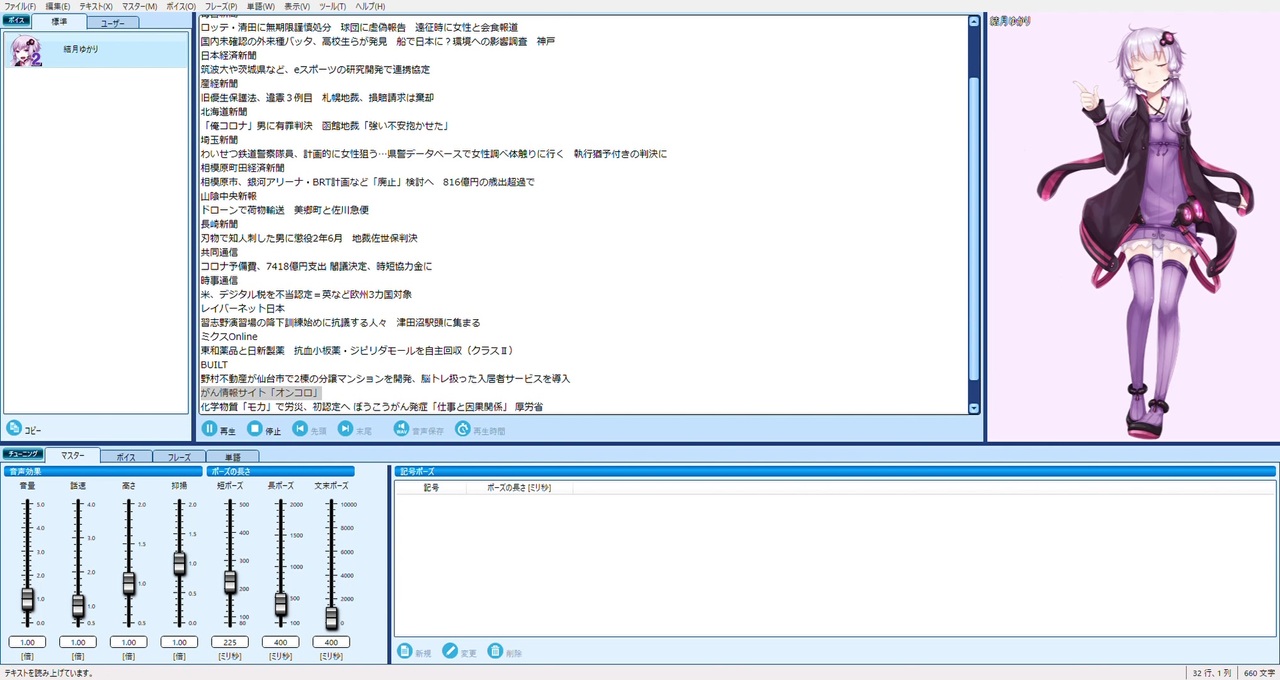Switch to the 標準 voice tab

[59, 21]
